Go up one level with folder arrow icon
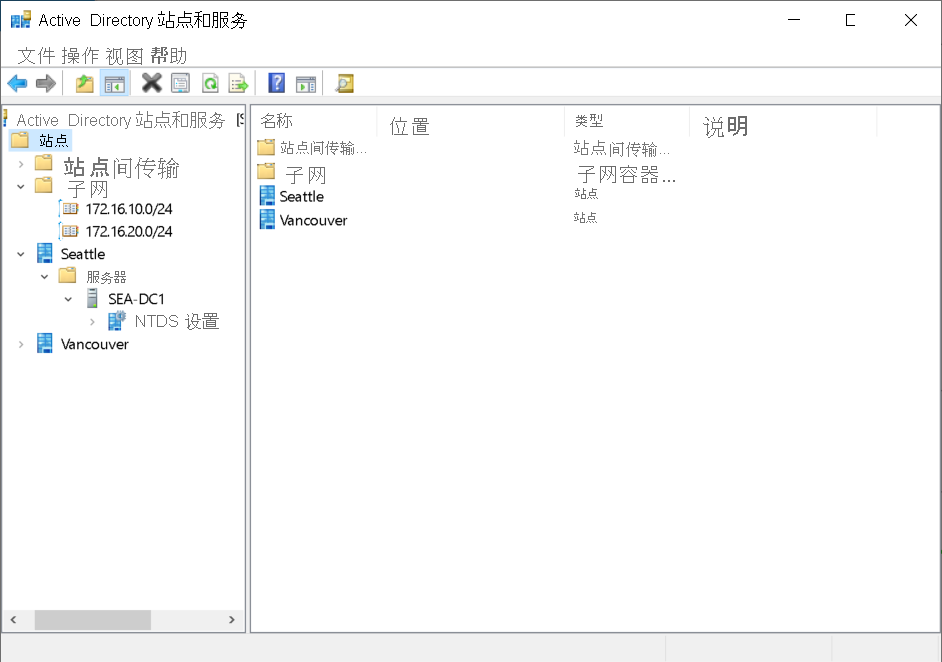Screen dimensions: 942x662 point(85,84)
